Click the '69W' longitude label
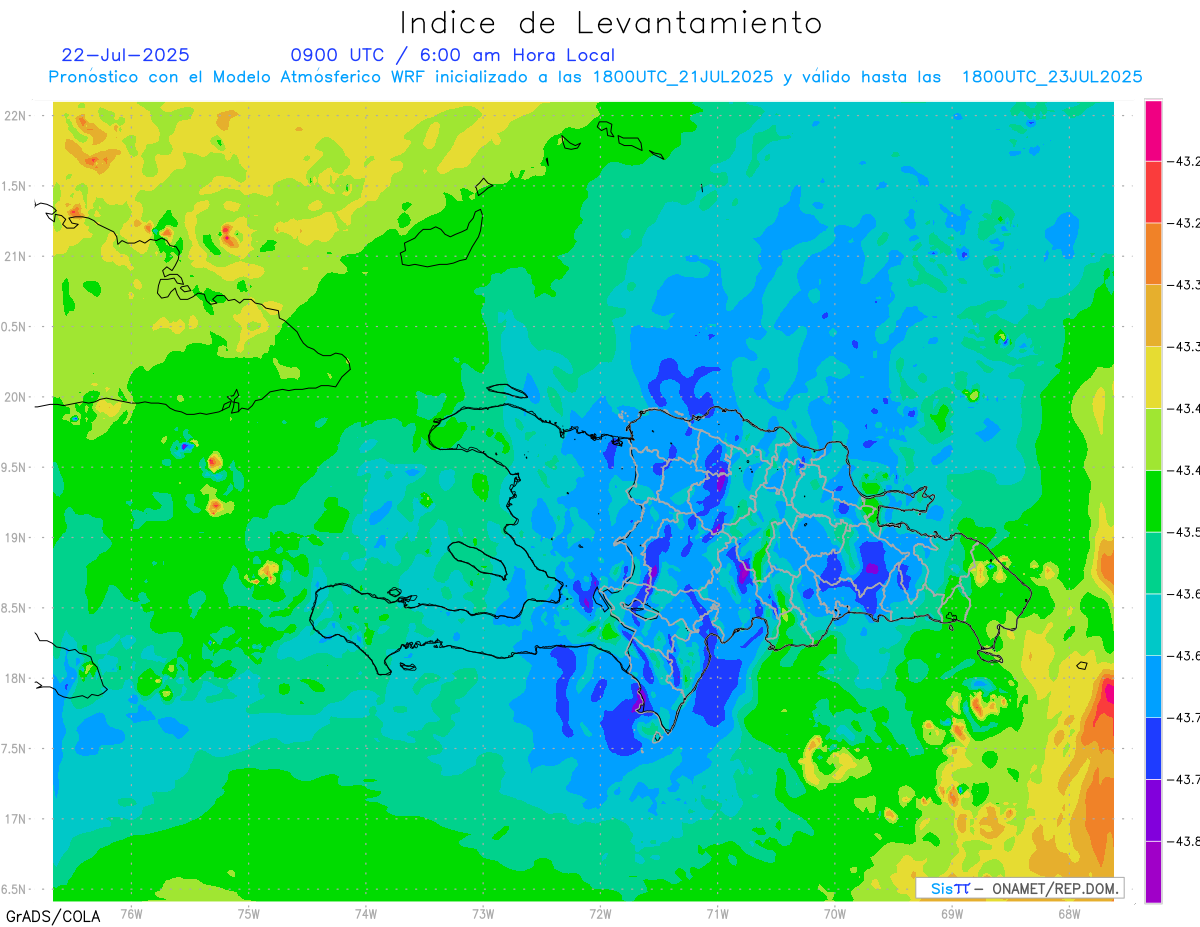Screen dimensions: 1200x927 pyautogui.click(x=952, y=913)
